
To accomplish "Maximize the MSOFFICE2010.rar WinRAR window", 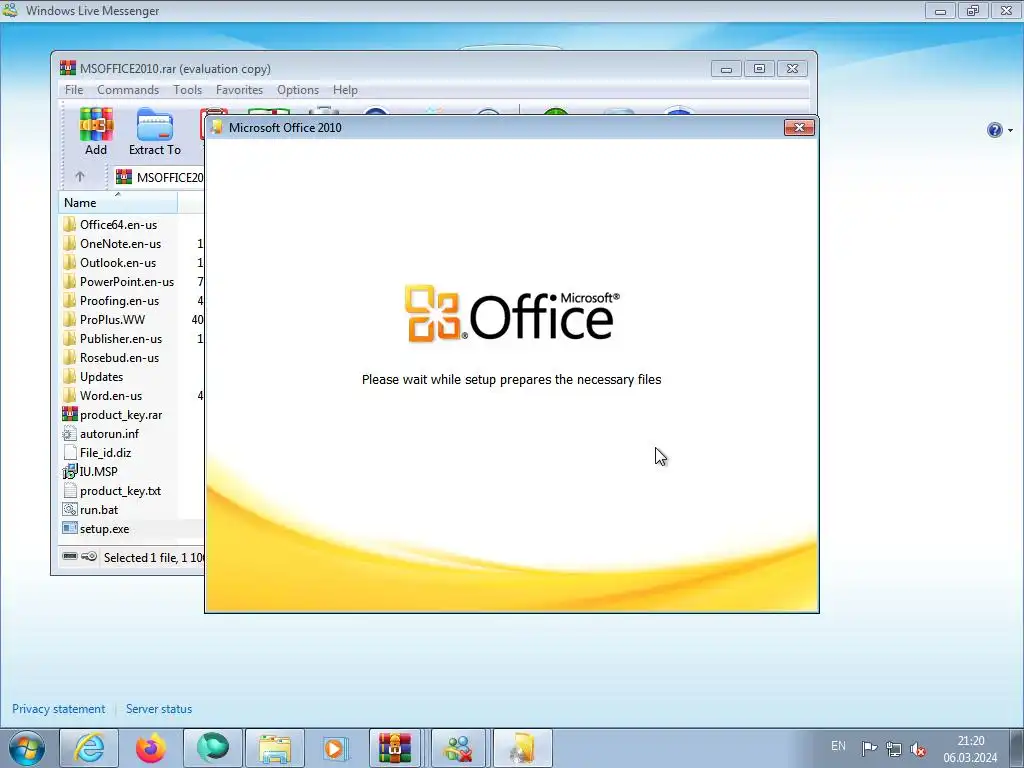I will coord(759,69).
